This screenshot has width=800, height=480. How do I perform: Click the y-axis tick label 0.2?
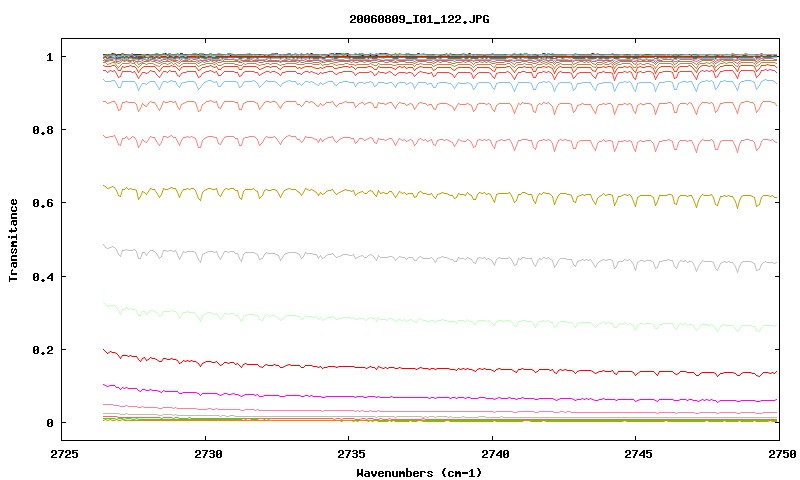(43, 350)
